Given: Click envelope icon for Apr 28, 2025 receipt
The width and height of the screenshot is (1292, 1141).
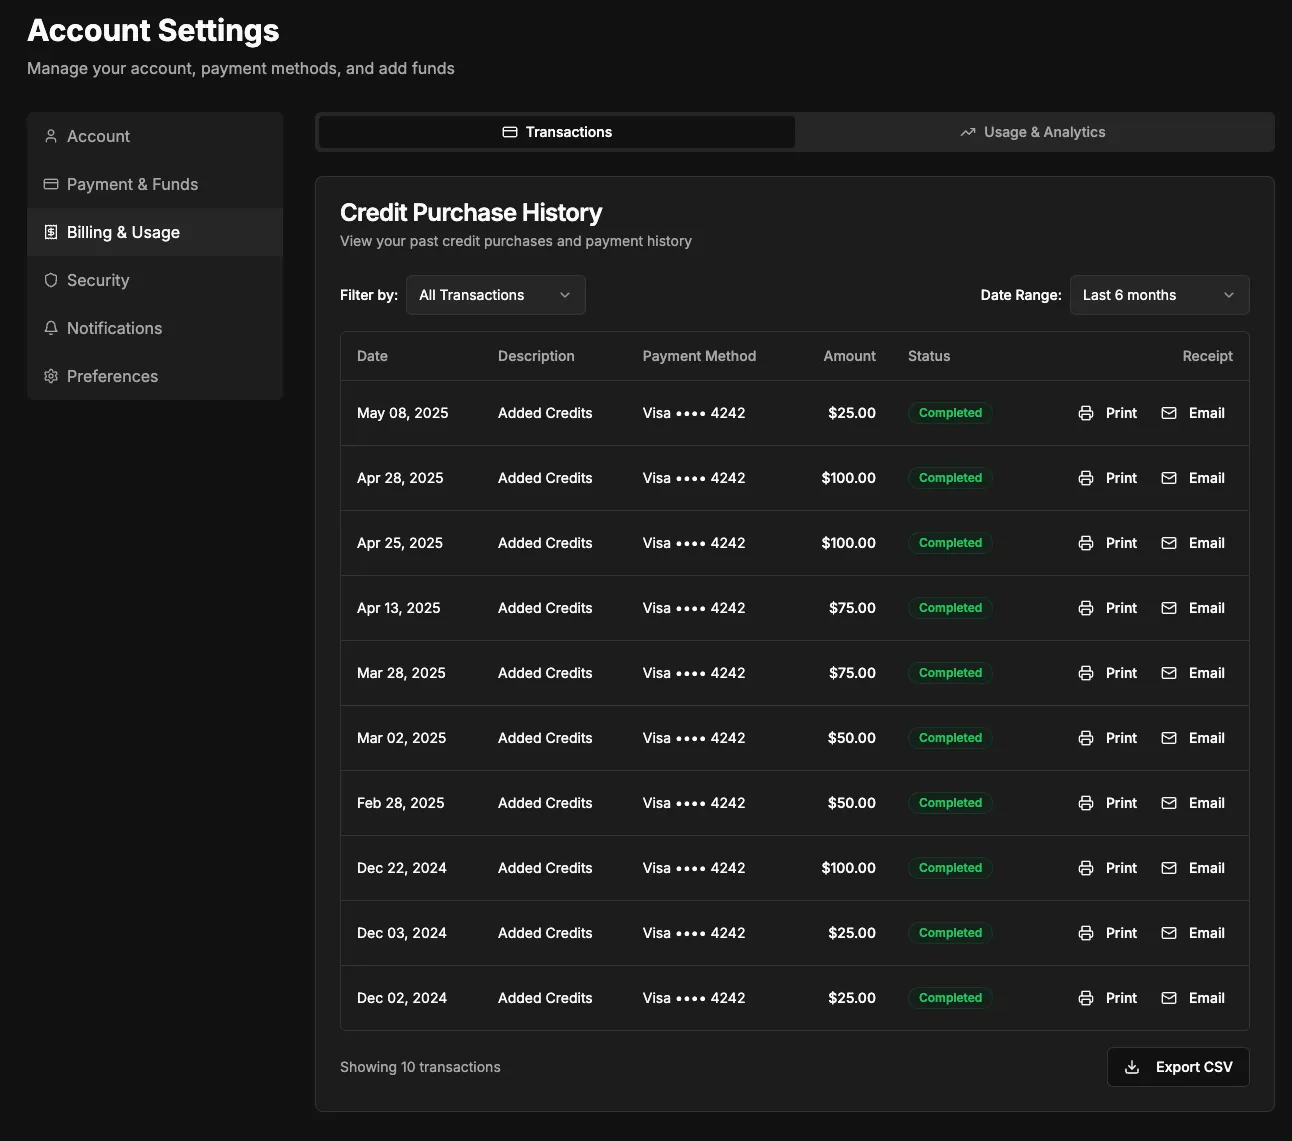Looking at the screenshot, I should click(1169, 478).
